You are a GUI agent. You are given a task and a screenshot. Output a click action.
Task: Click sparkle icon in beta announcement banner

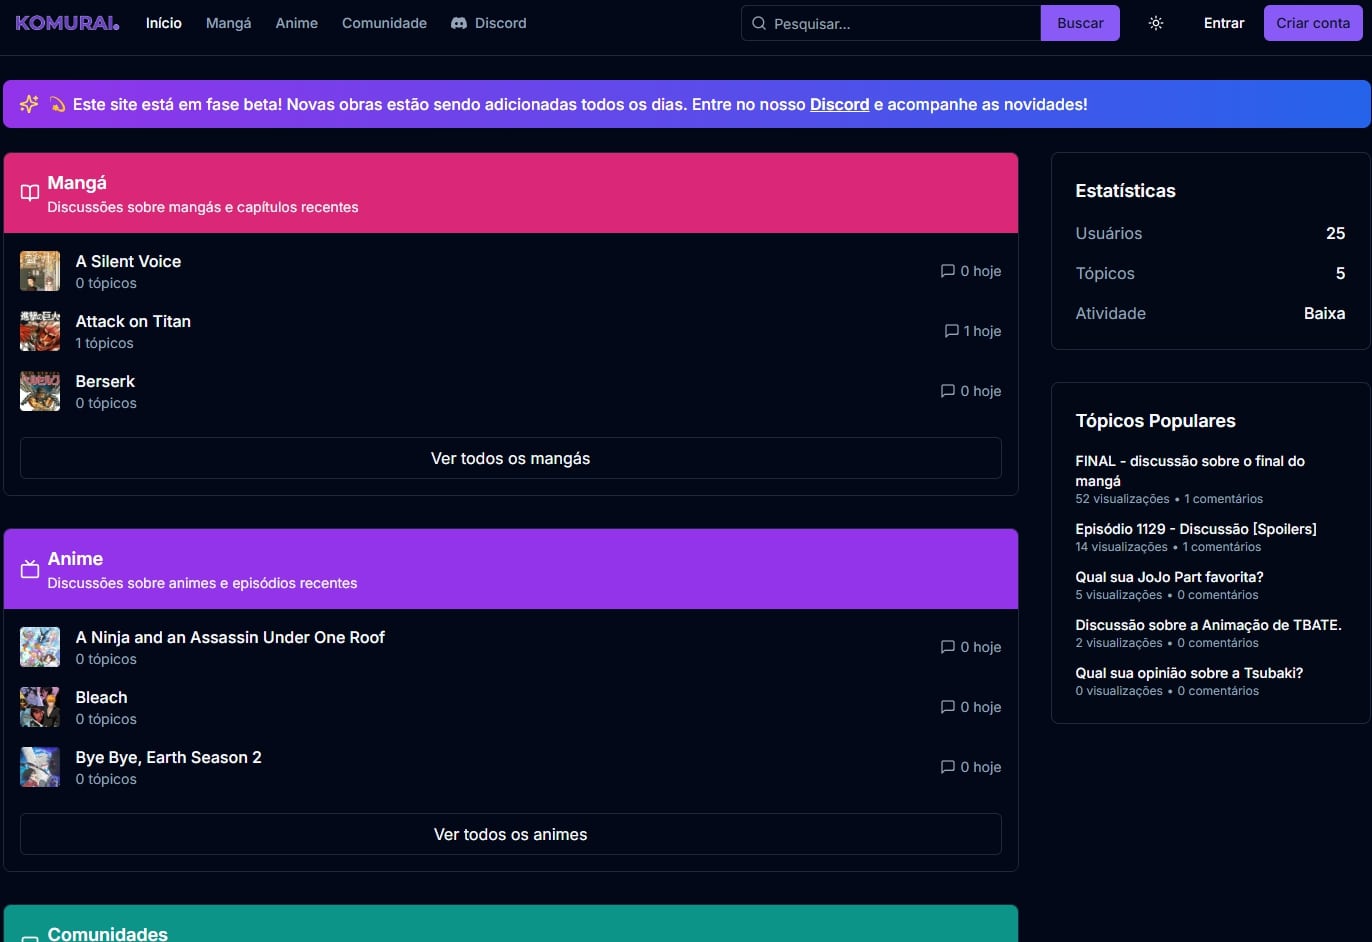(29, 104)
